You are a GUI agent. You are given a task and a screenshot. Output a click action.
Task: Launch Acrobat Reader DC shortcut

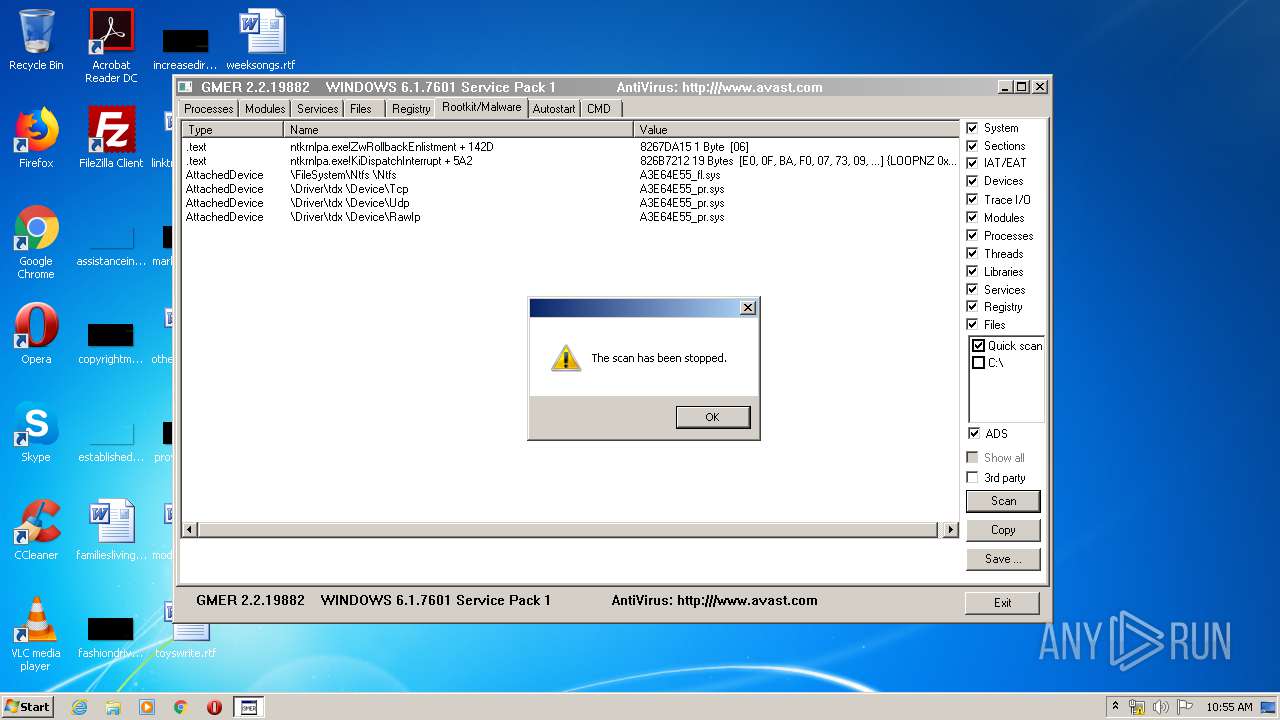click(x=111, y=46)
